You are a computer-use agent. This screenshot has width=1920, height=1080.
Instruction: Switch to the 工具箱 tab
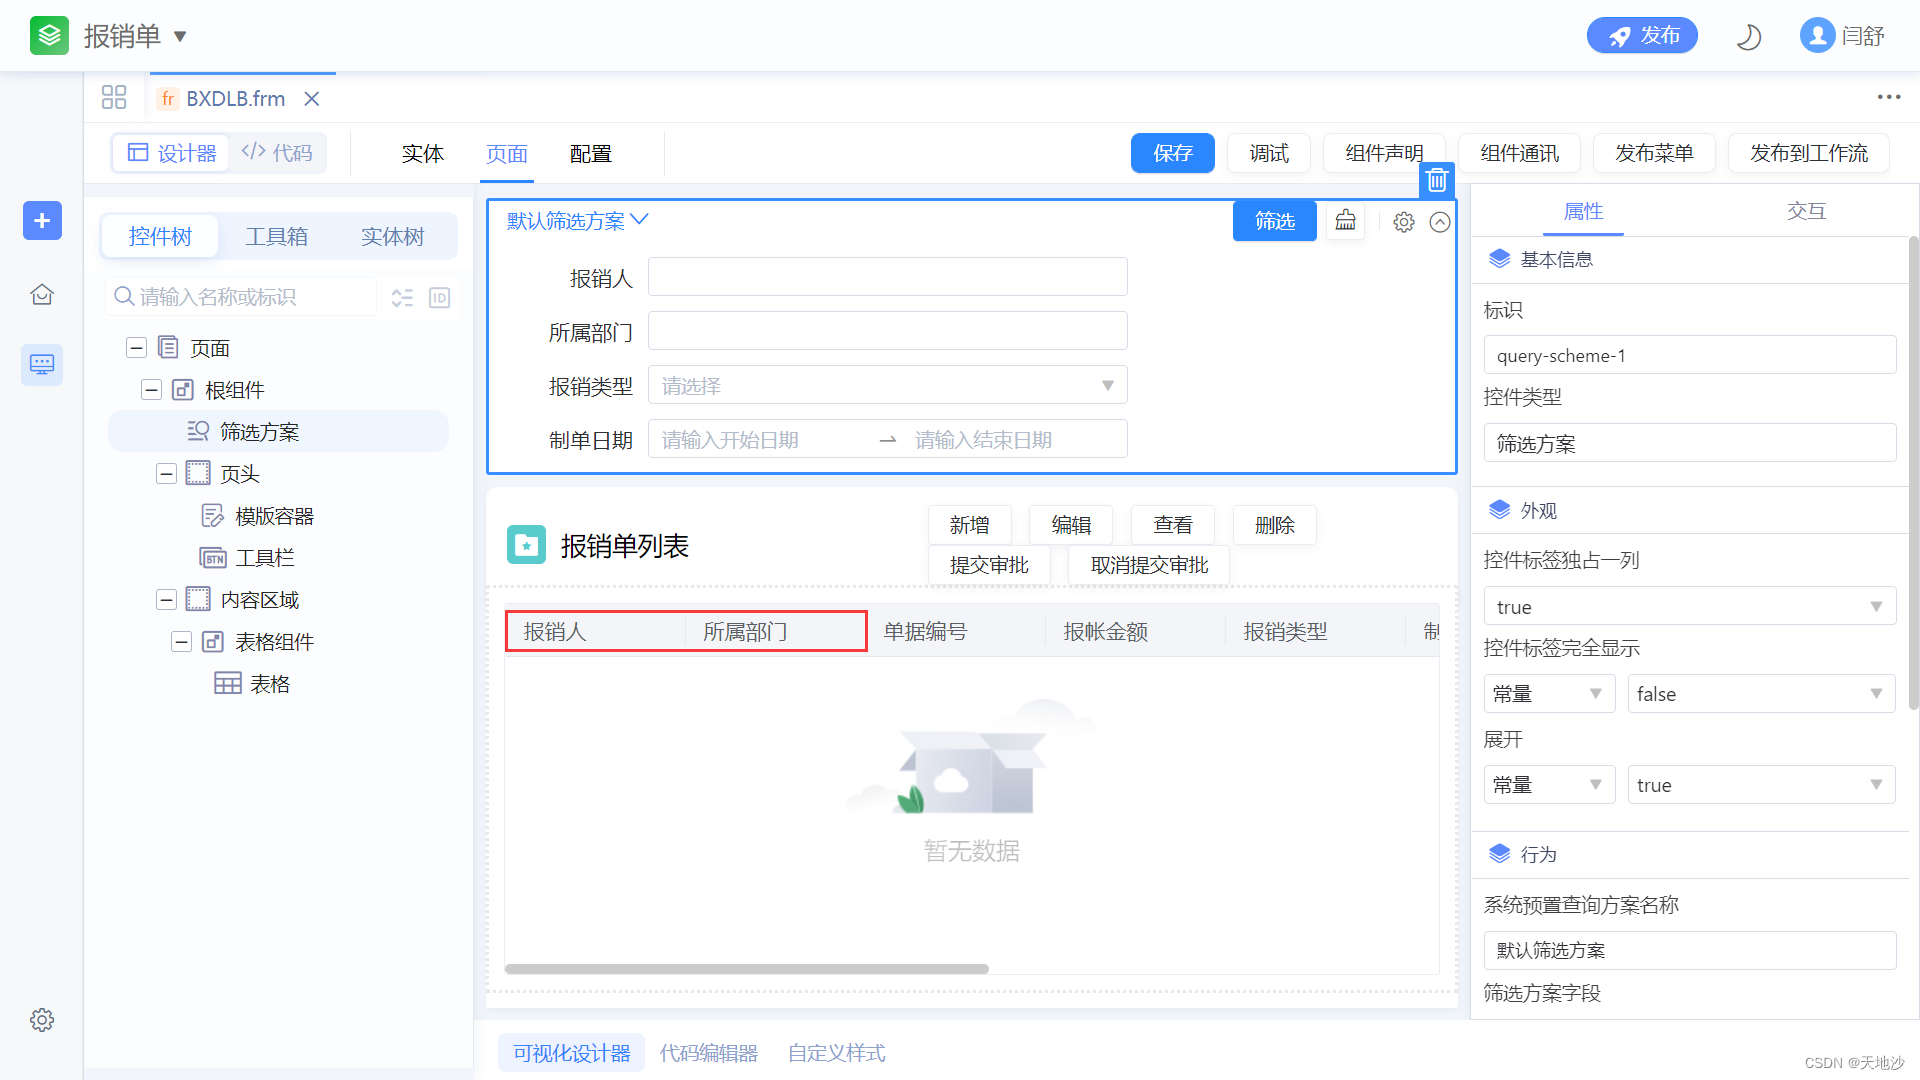(x=277, y=237)
